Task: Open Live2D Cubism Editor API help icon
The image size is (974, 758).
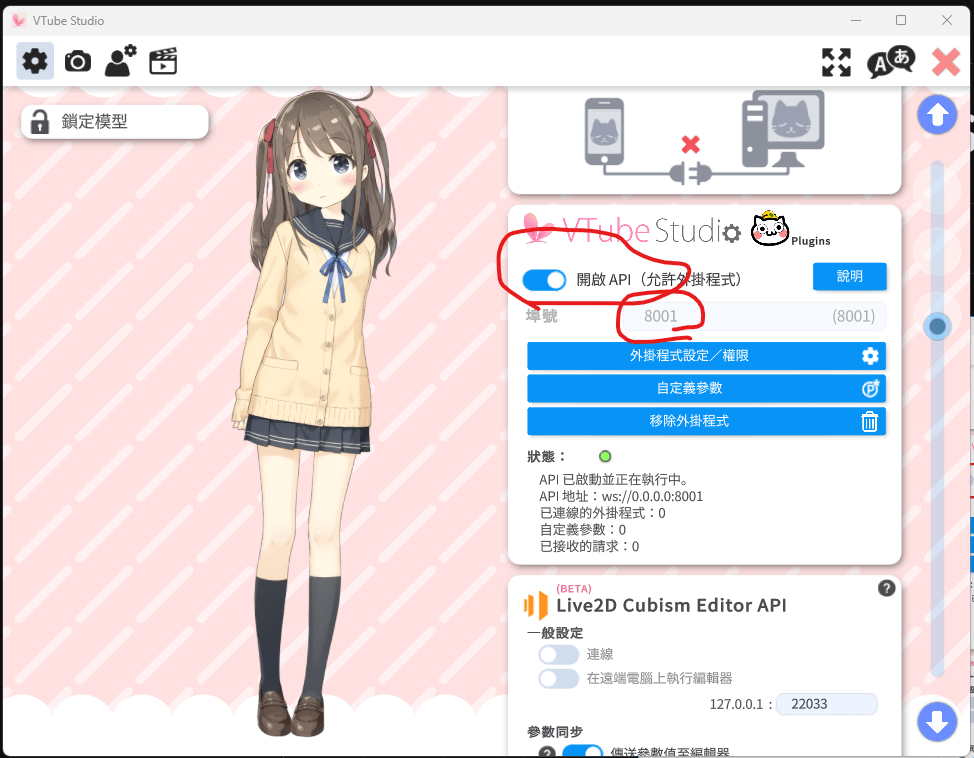Action: point(886,588)
